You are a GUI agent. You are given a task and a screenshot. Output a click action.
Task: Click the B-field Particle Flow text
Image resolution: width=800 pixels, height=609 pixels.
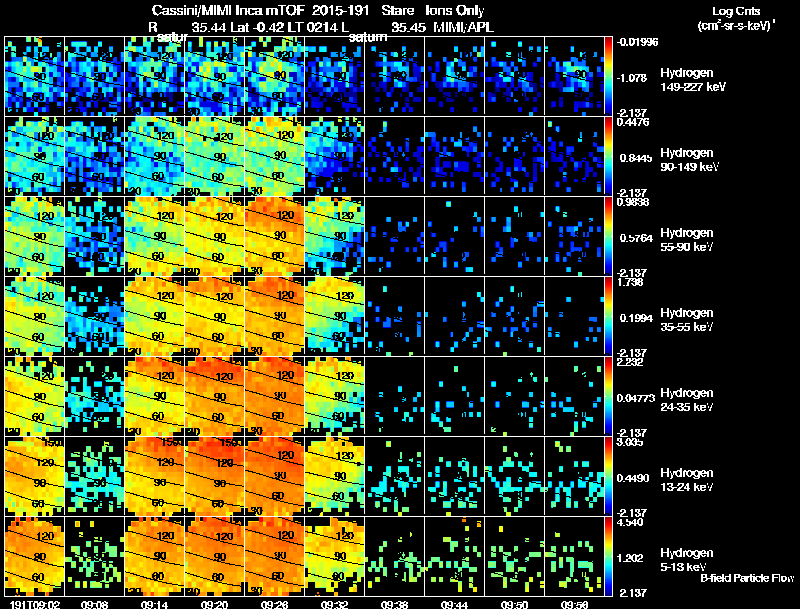click(x=747, y=578)
